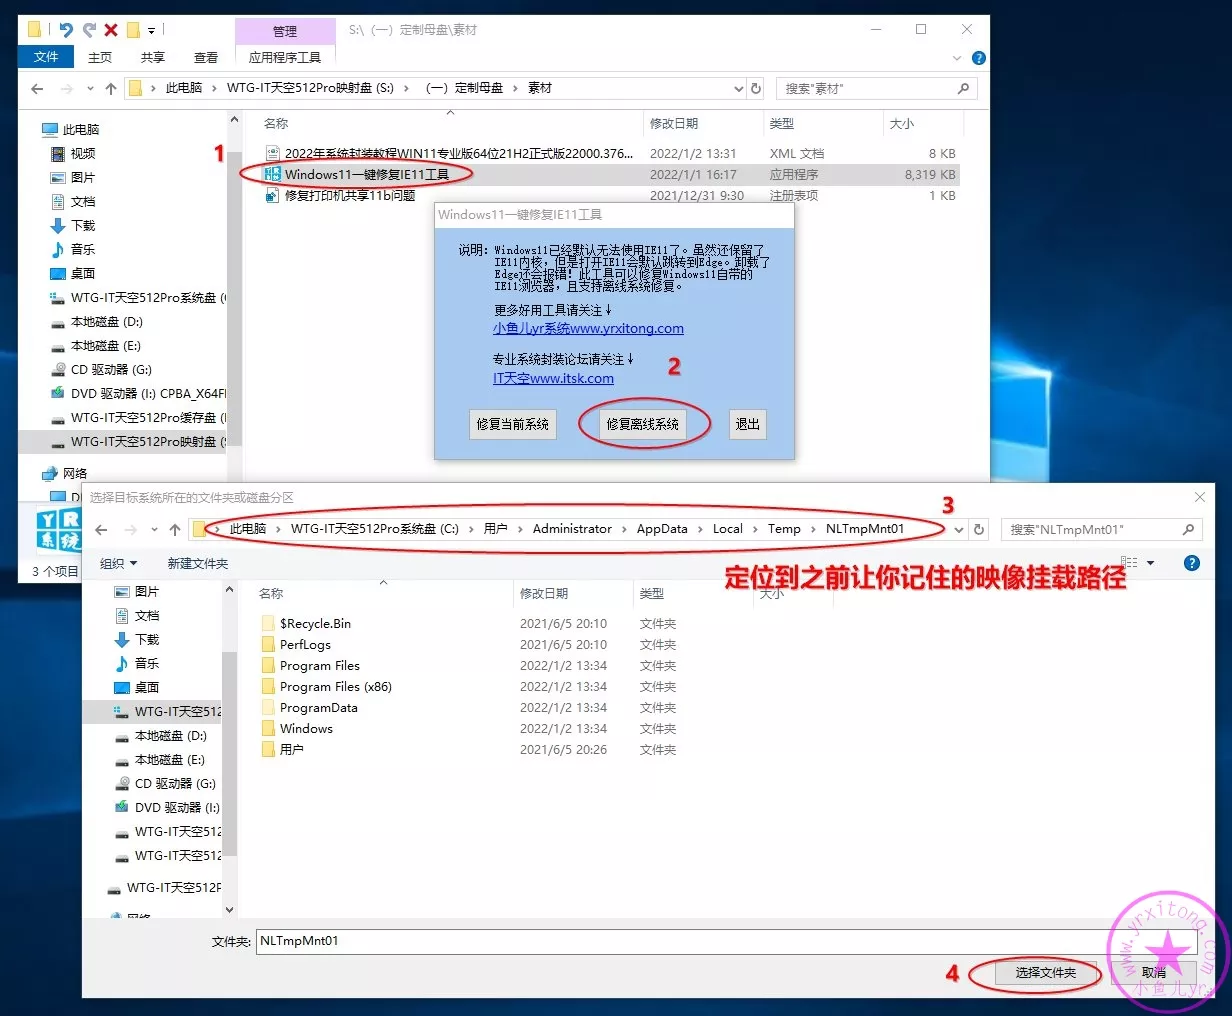Expand the 组织 dropdown menu

pyautogui.click(x=119, y=563)
